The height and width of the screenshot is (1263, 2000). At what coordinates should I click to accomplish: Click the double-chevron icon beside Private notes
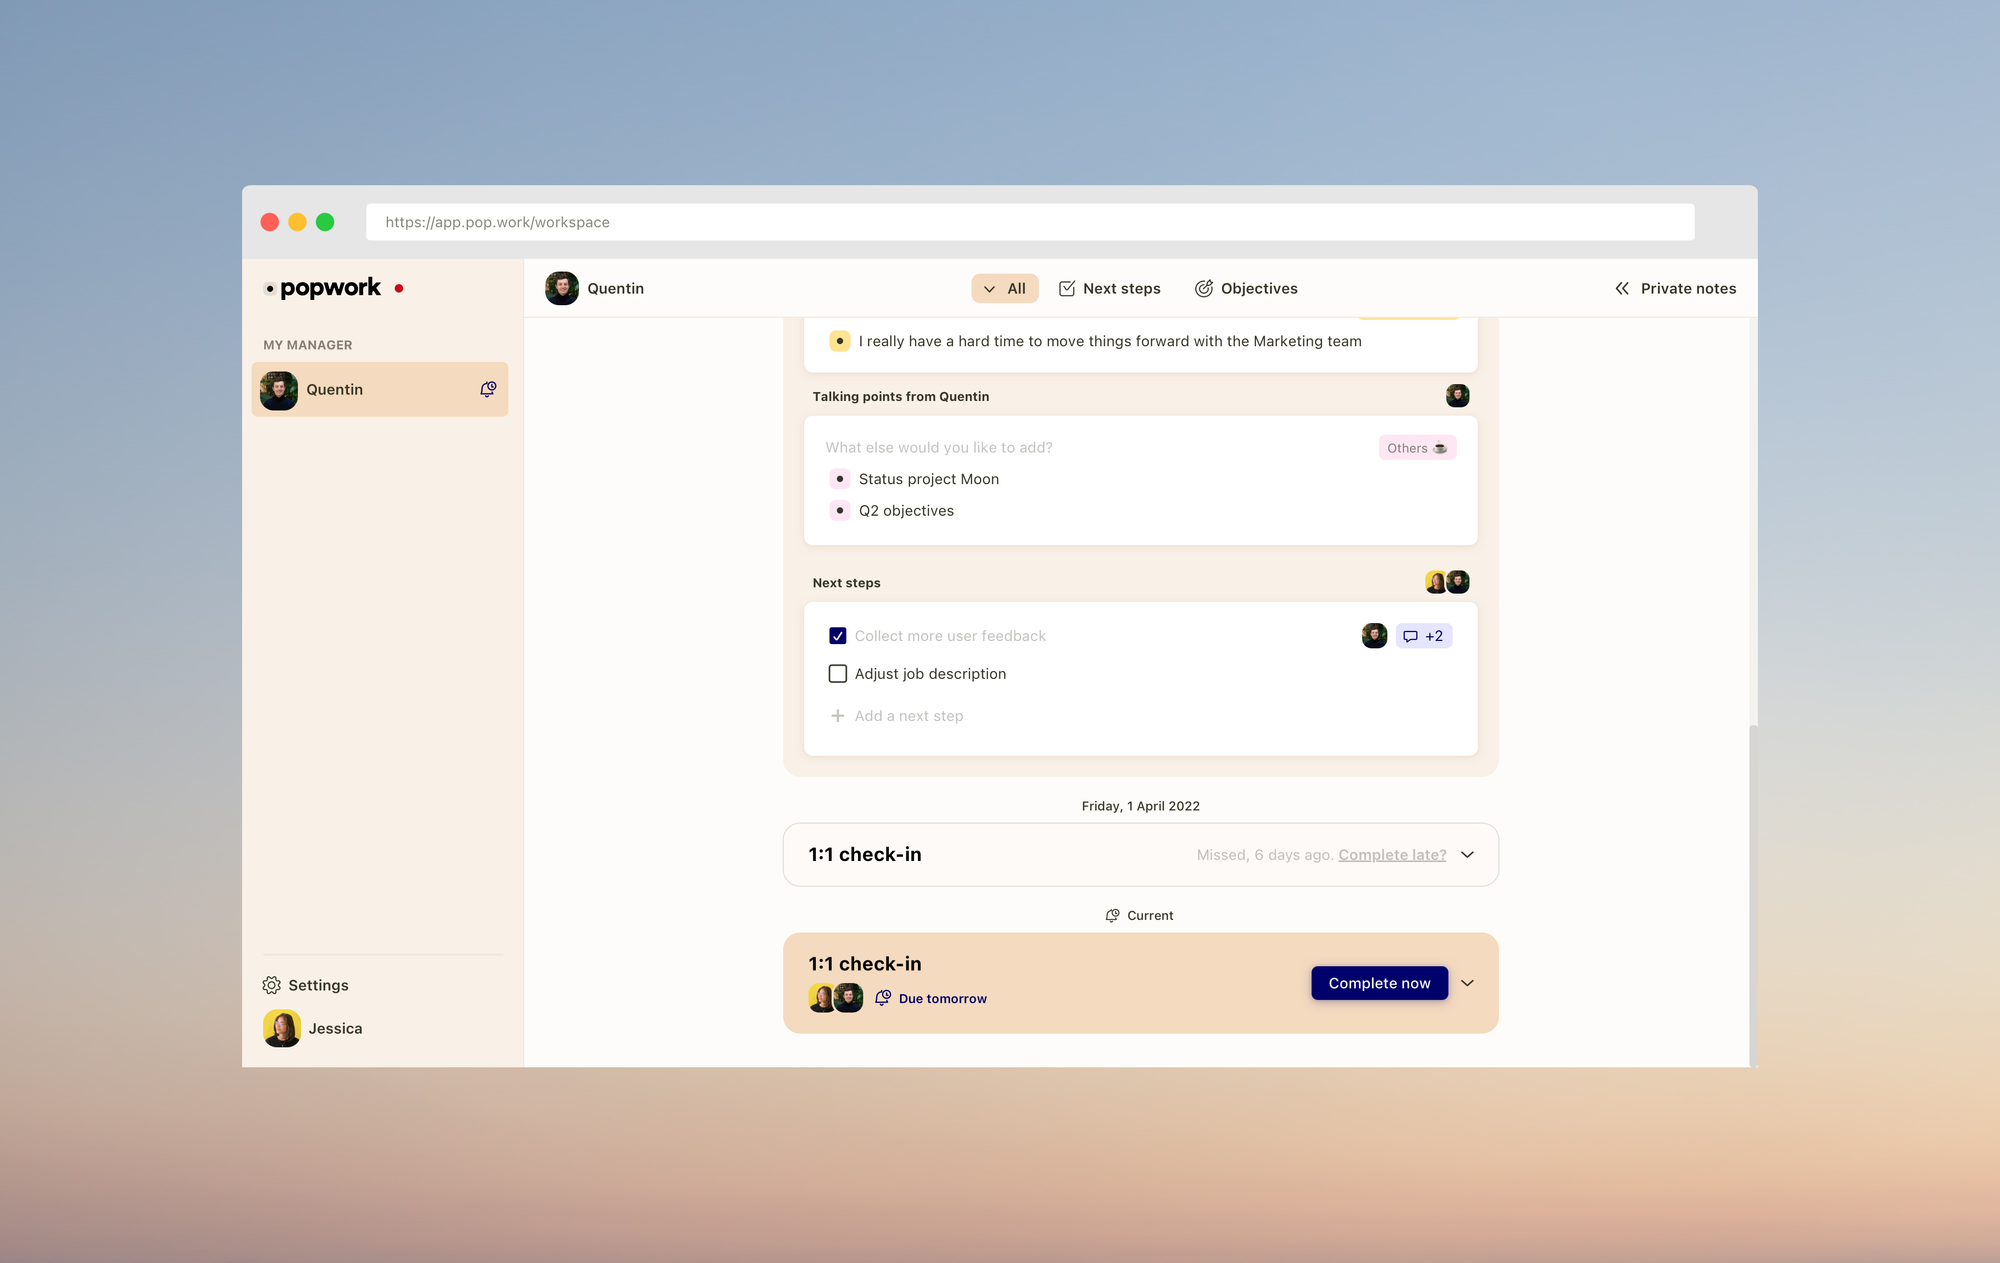[x=1621, y=288]
